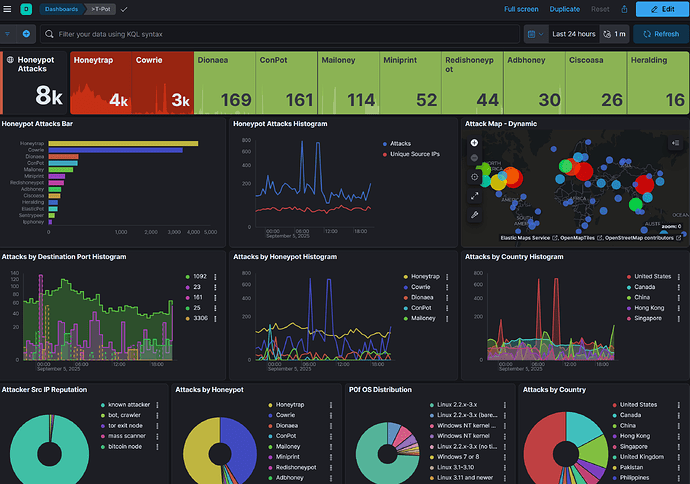Open the map tools wrench icon

coord(474,214)
